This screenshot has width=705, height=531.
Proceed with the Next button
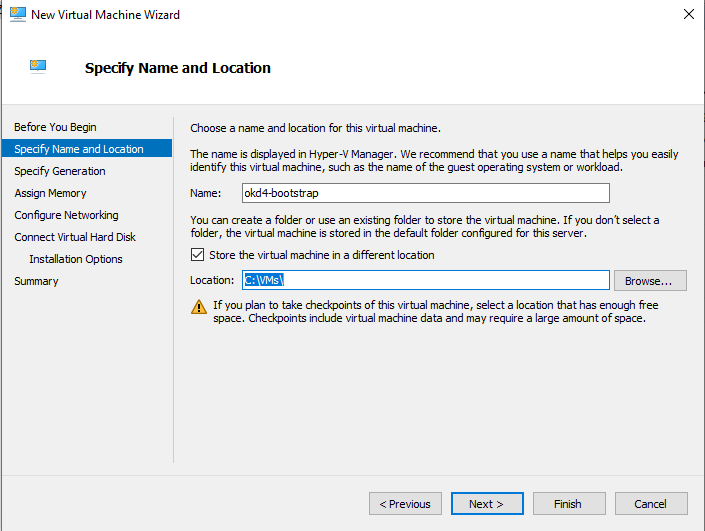tap(487, 504)
